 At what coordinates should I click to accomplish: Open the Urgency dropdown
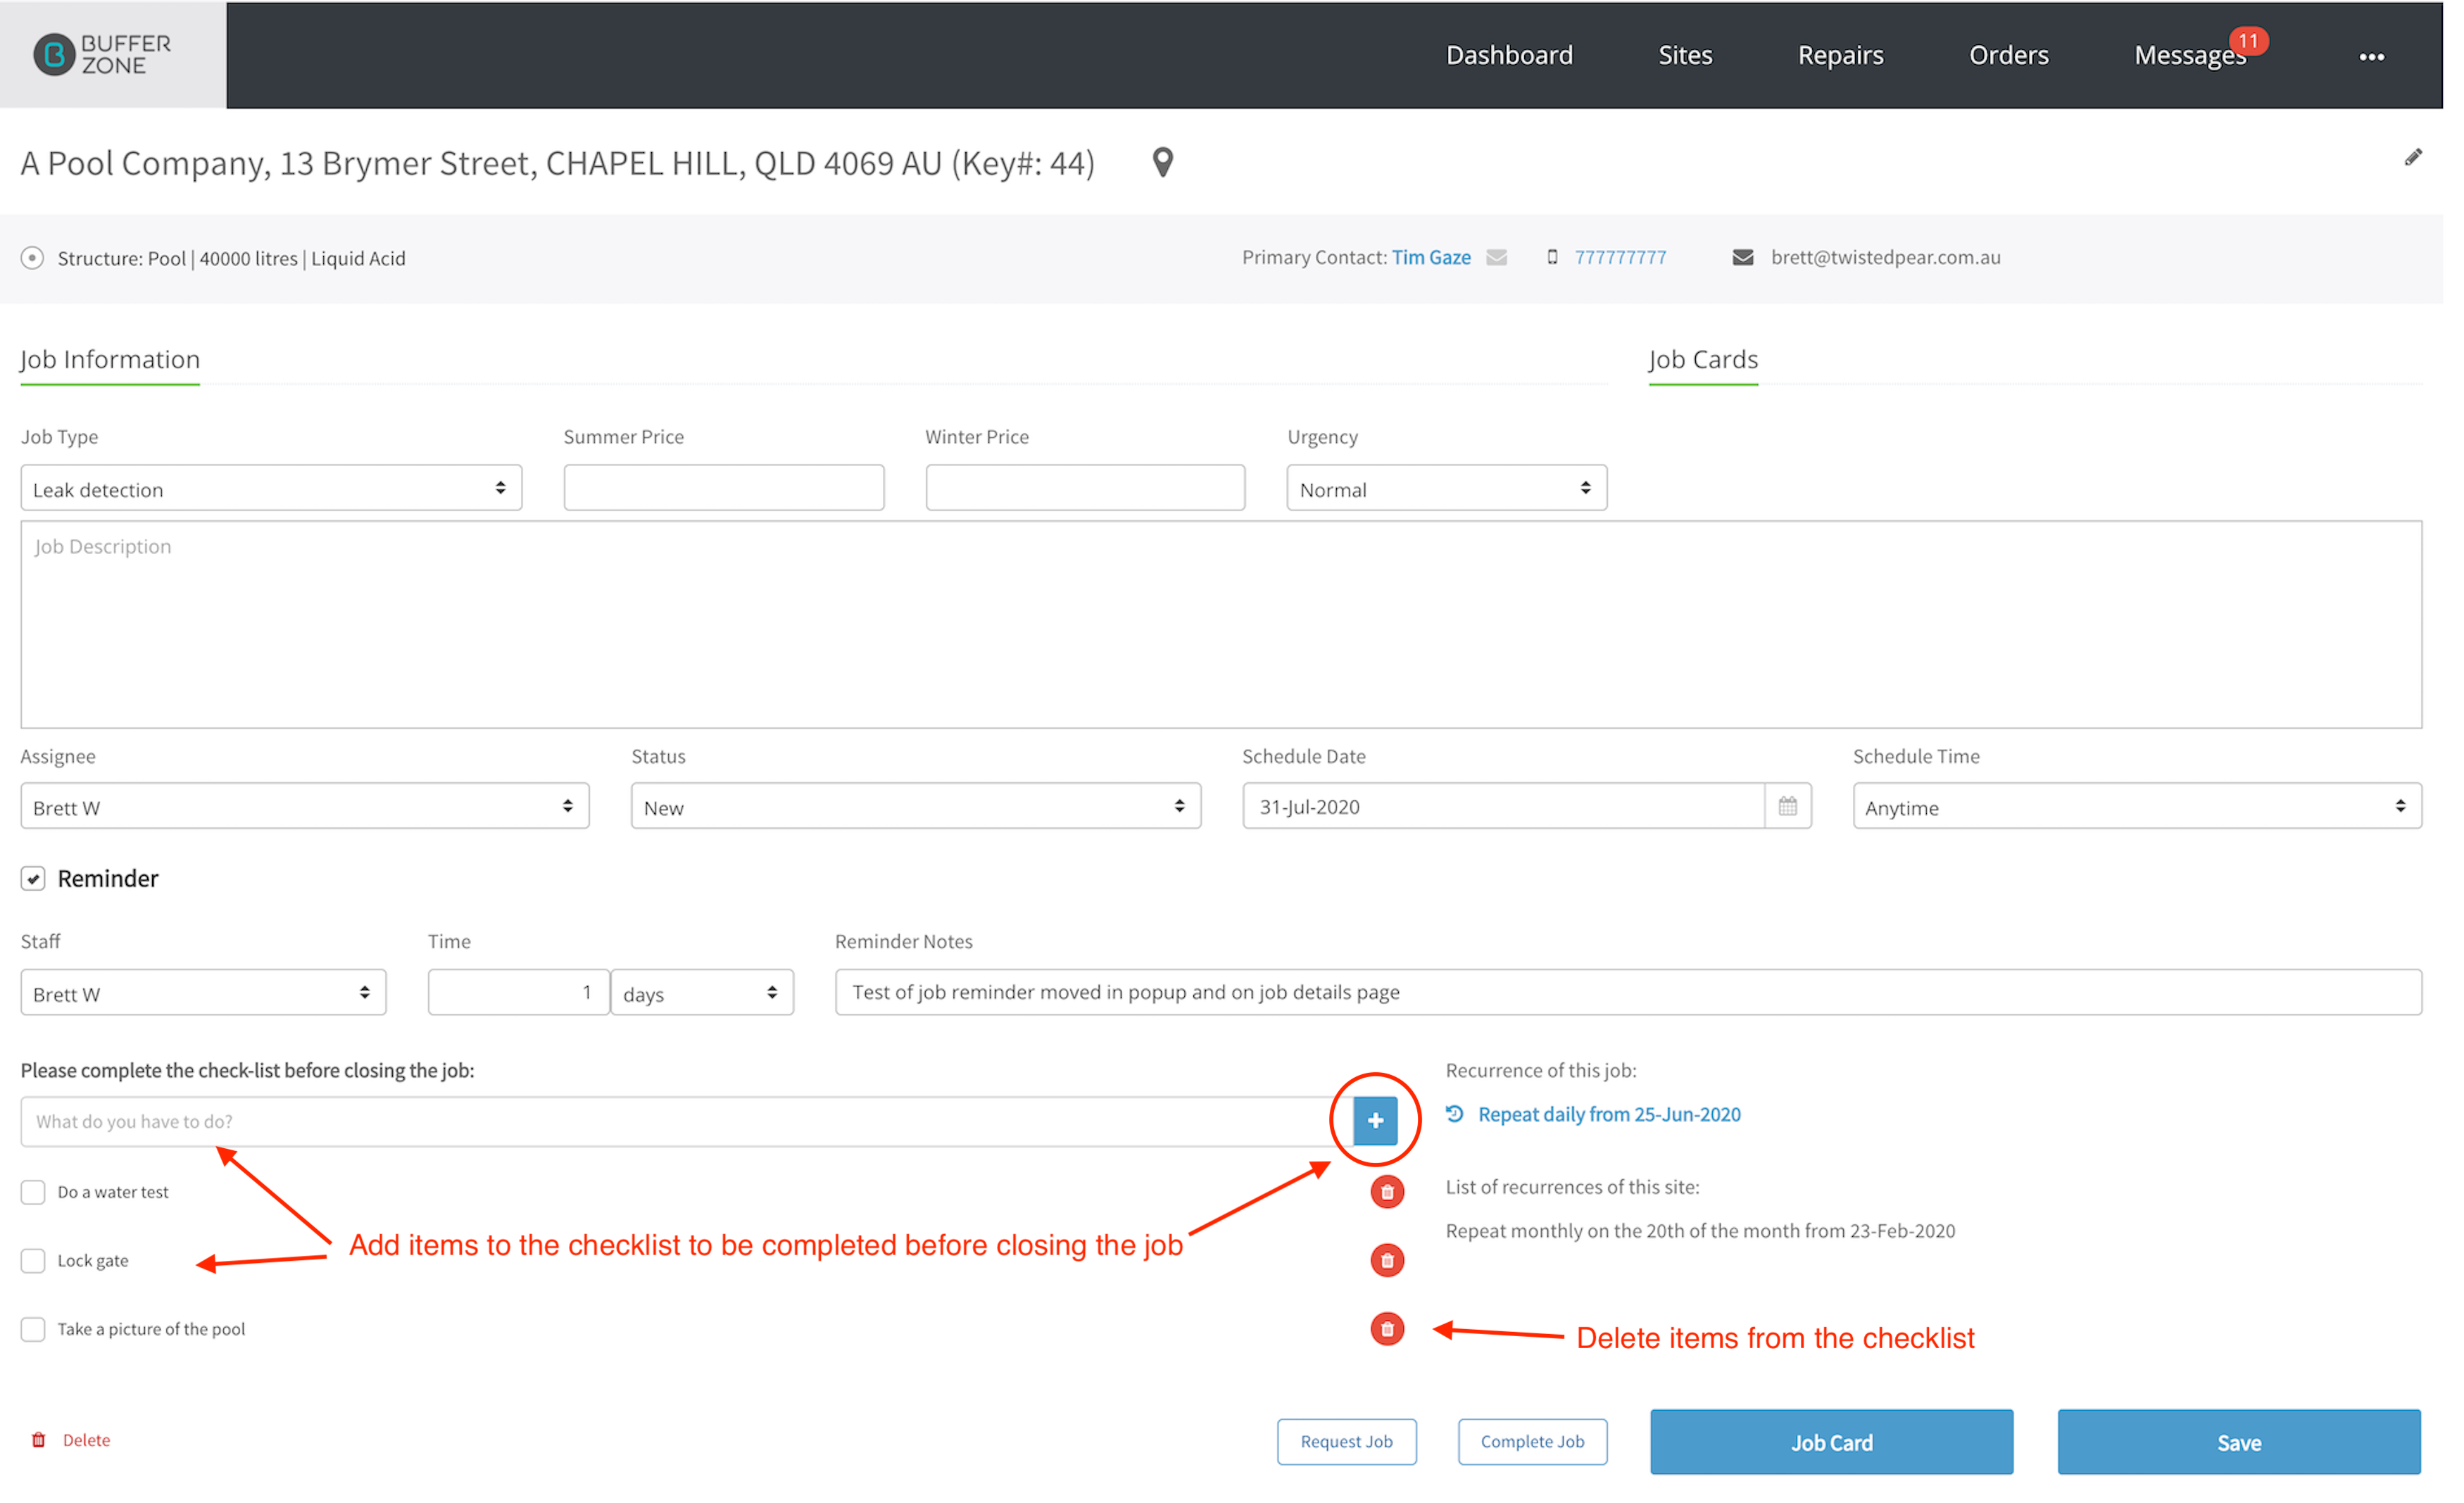coord(1446,488)
